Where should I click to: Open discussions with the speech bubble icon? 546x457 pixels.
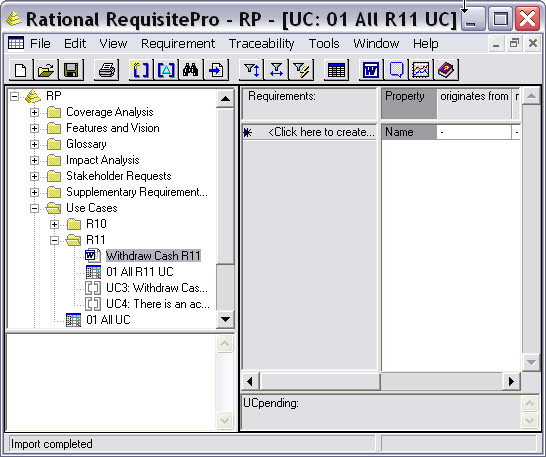(x=396, y=70)
